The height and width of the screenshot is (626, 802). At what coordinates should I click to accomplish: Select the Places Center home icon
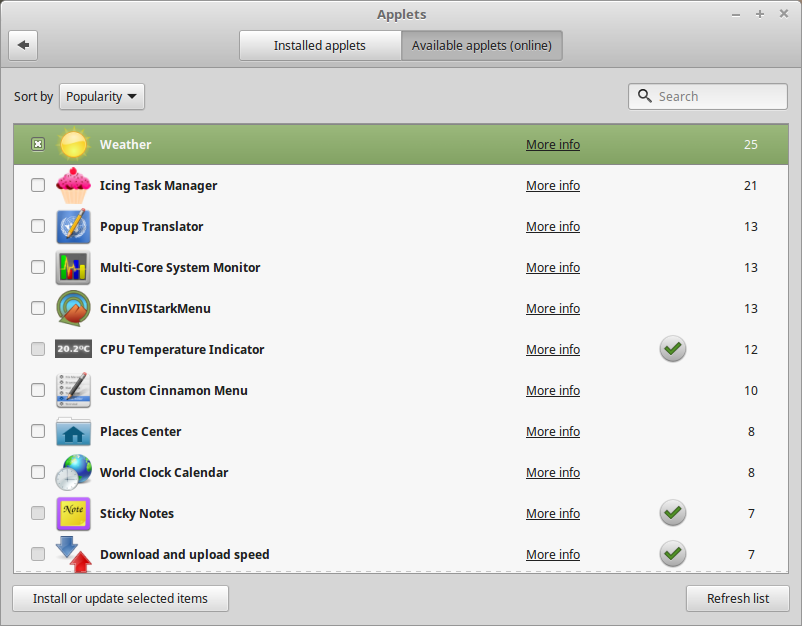pyautogui.click(x=73, y=431)
